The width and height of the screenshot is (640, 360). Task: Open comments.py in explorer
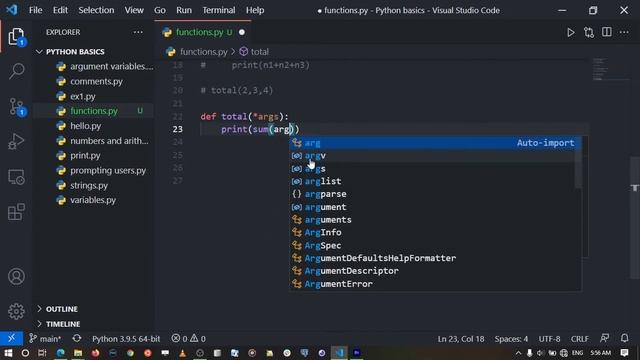coord(96,81)
